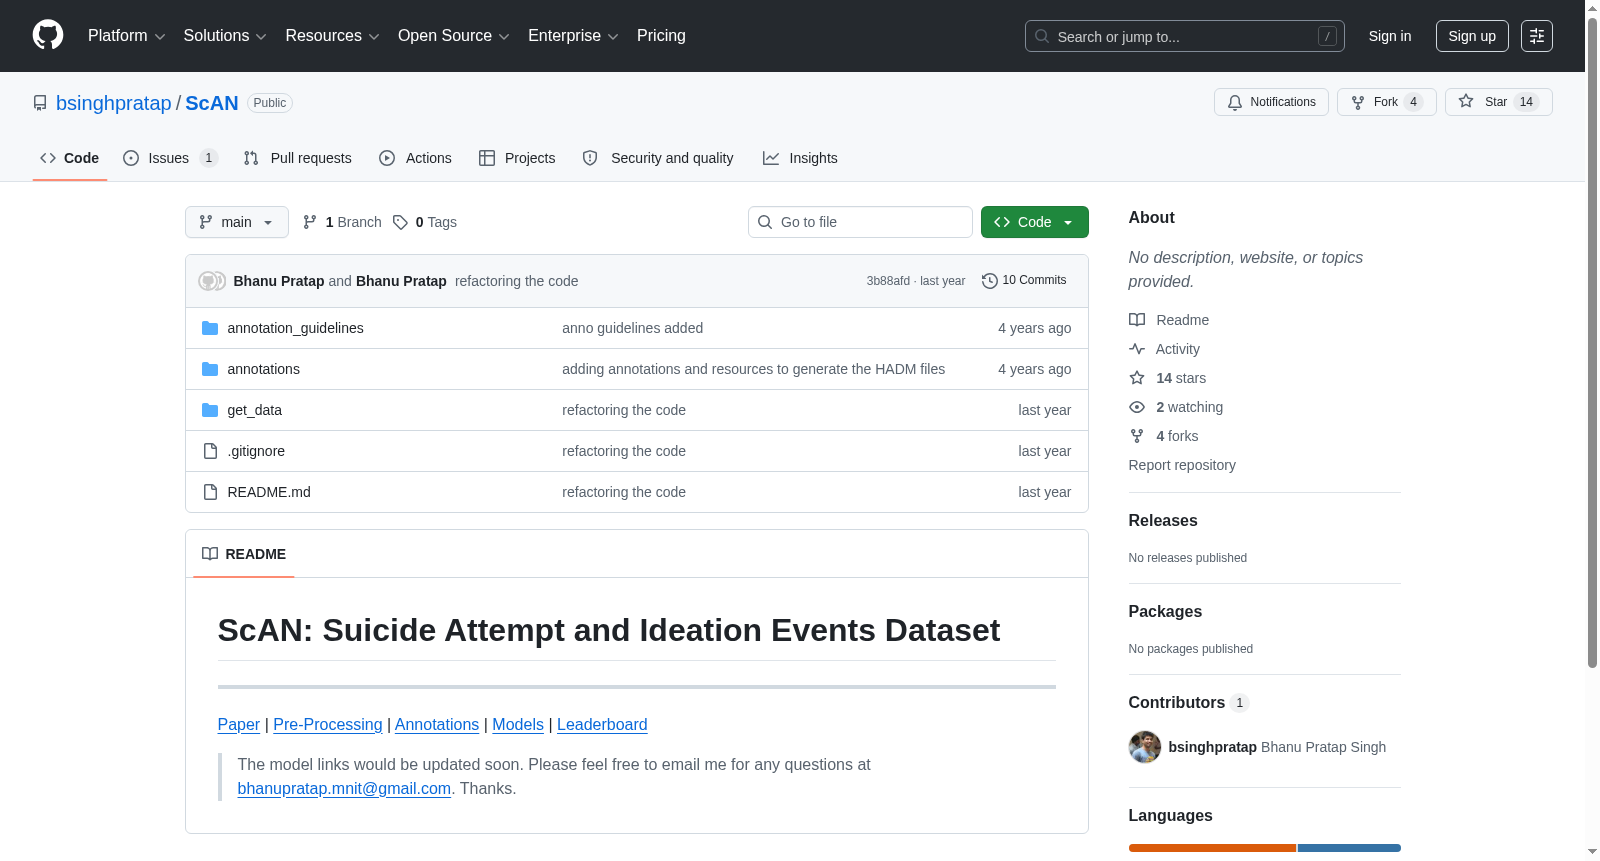
Task: Click the commit author avatars icon
Action: coord(212,281)
